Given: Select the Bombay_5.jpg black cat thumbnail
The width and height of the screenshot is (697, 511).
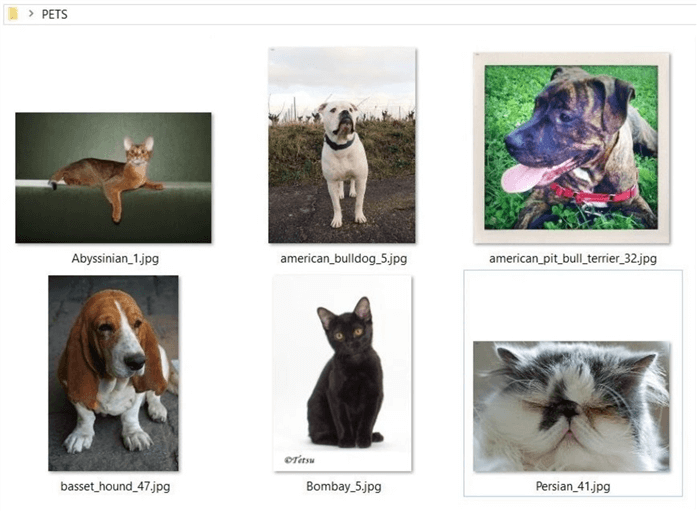Looking at the screenshot, I should (343, 373).
